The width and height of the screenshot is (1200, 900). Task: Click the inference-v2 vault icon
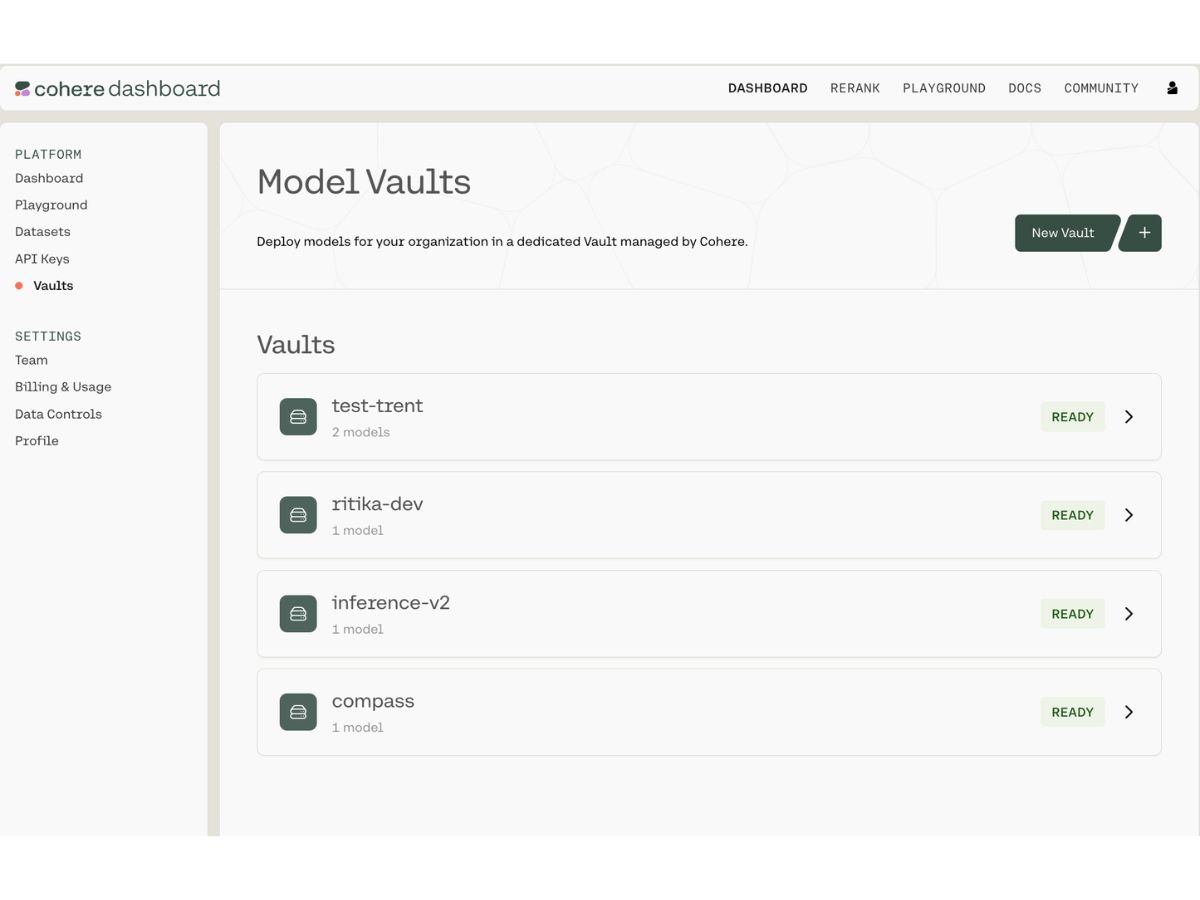tap(298, 614)
